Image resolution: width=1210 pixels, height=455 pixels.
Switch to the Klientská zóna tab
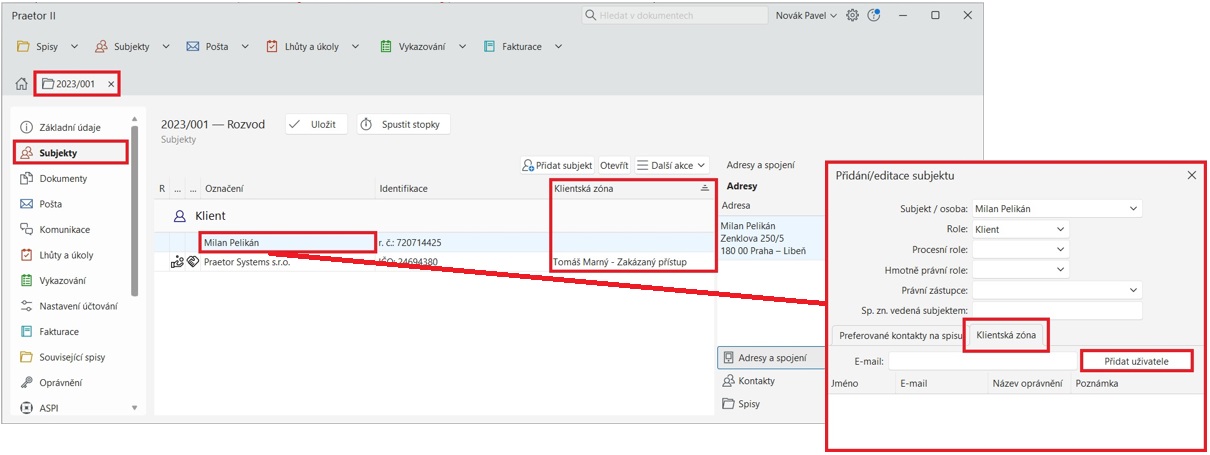point(1005,337)
